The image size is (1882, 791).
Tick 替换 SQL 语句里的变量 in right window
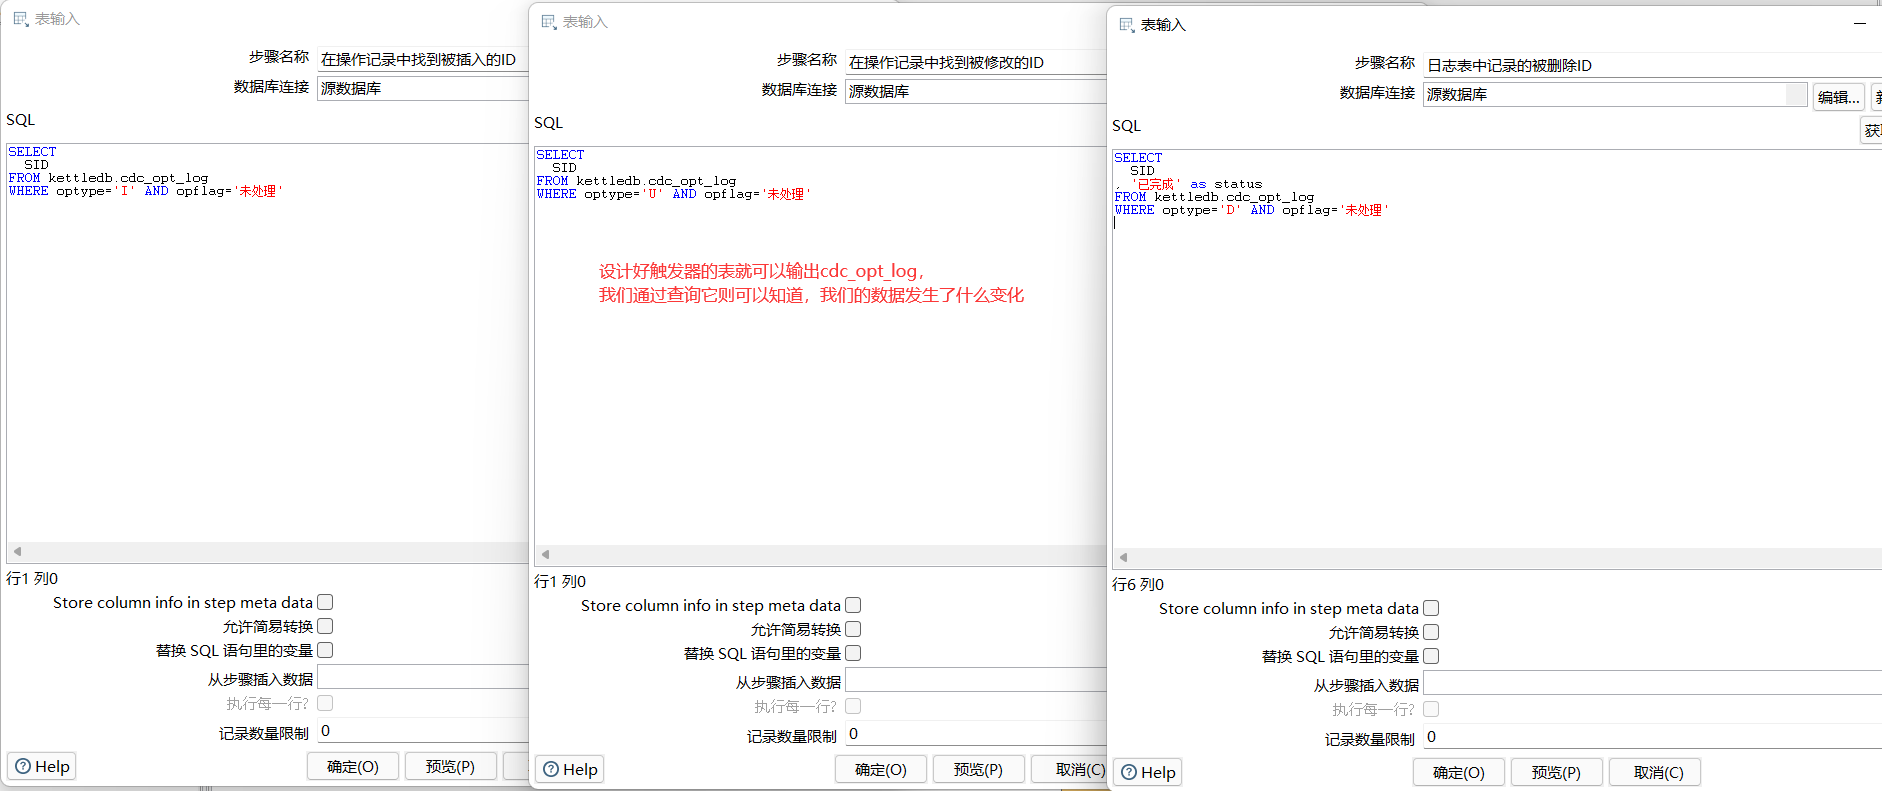coord(1431,656)
